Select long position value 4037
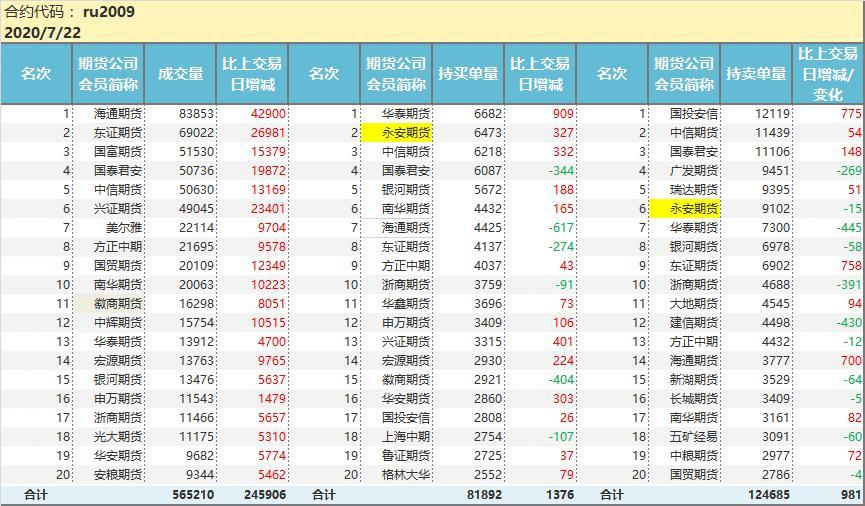Image resolution: width=865 pixels, height=506 pixels. pyautogui.click(x=488, y=265)
